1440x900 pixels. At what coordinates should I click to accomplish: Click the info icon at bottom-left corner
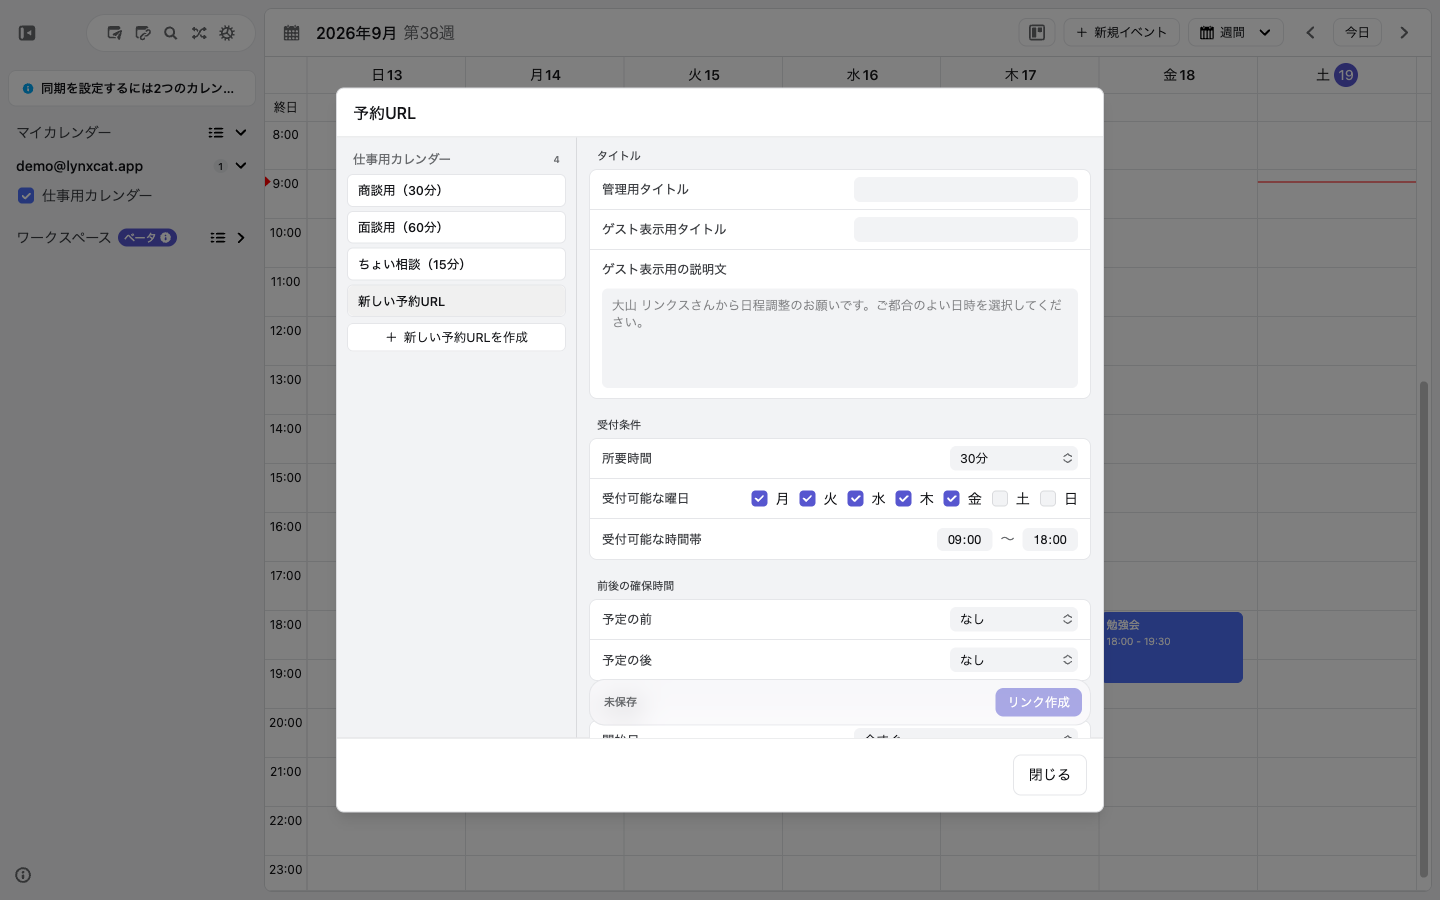click(23, 875)
